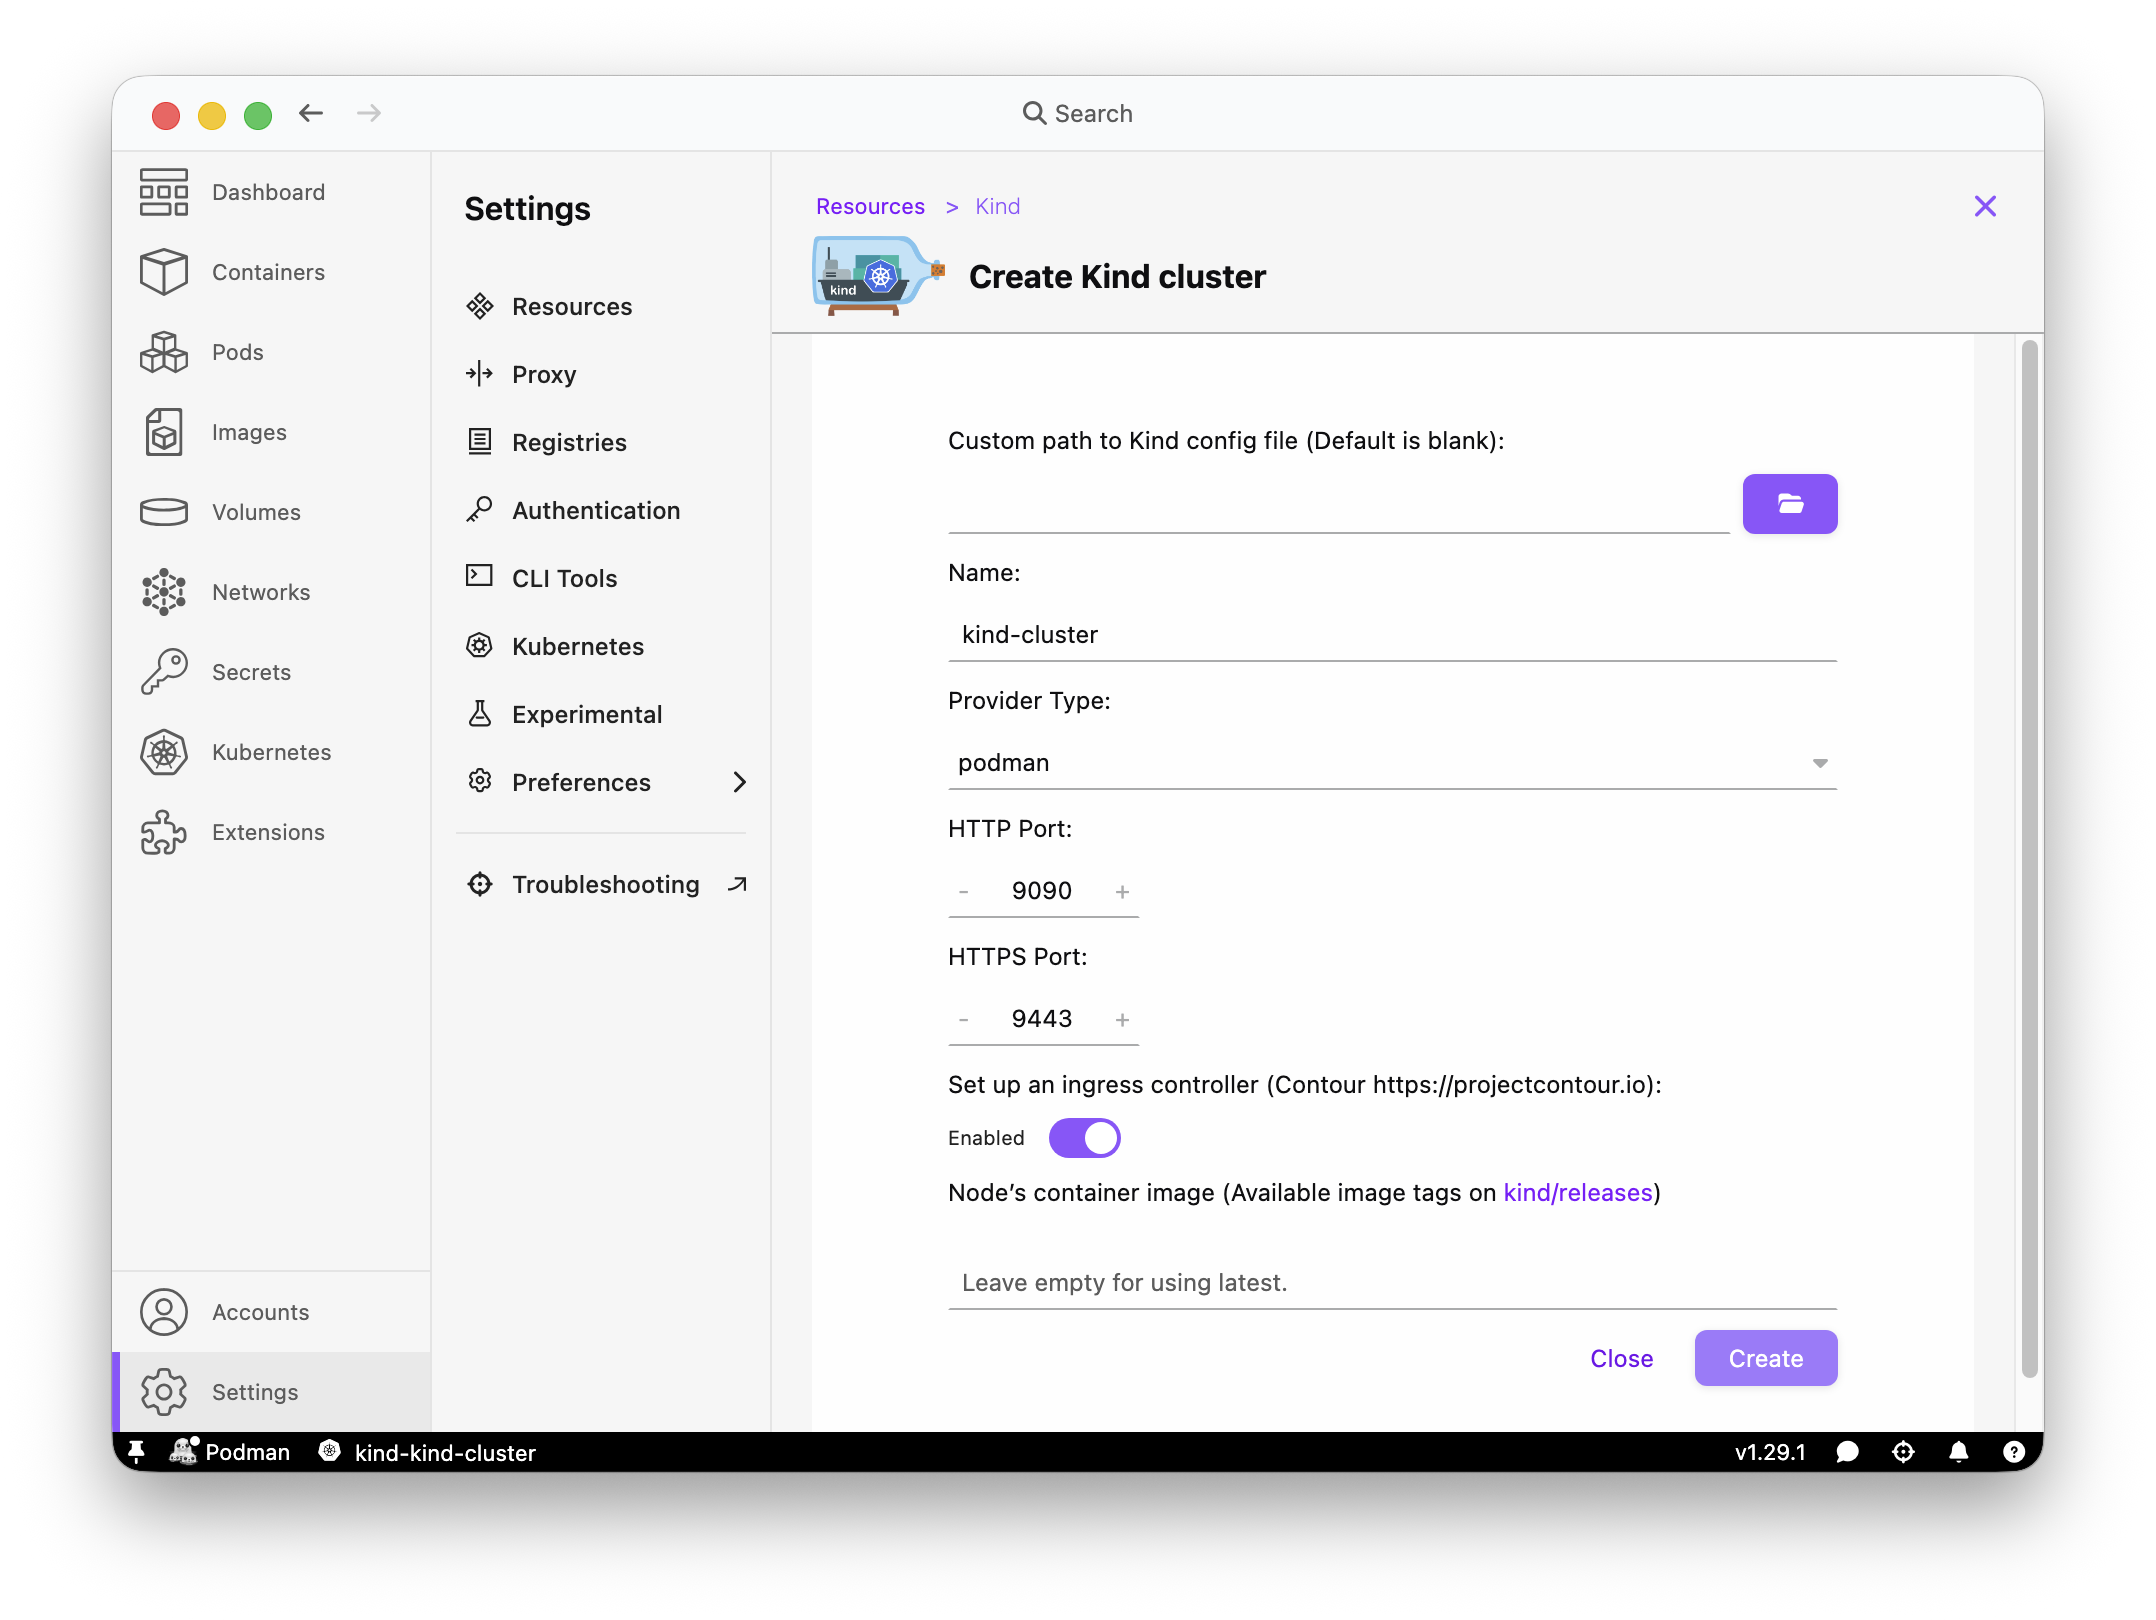The image size is (2156, 1620).
Task: Click the vertical scrollbar of the form
Action: pos(2029,858)
